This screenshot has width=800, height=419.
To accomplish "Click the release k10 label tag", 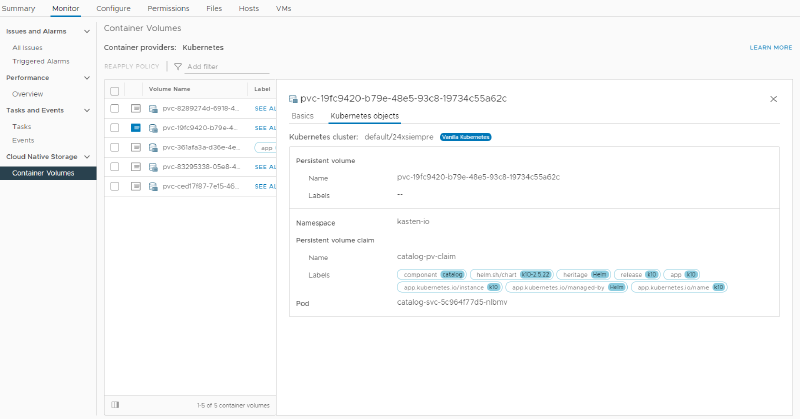I will [638, 275].
